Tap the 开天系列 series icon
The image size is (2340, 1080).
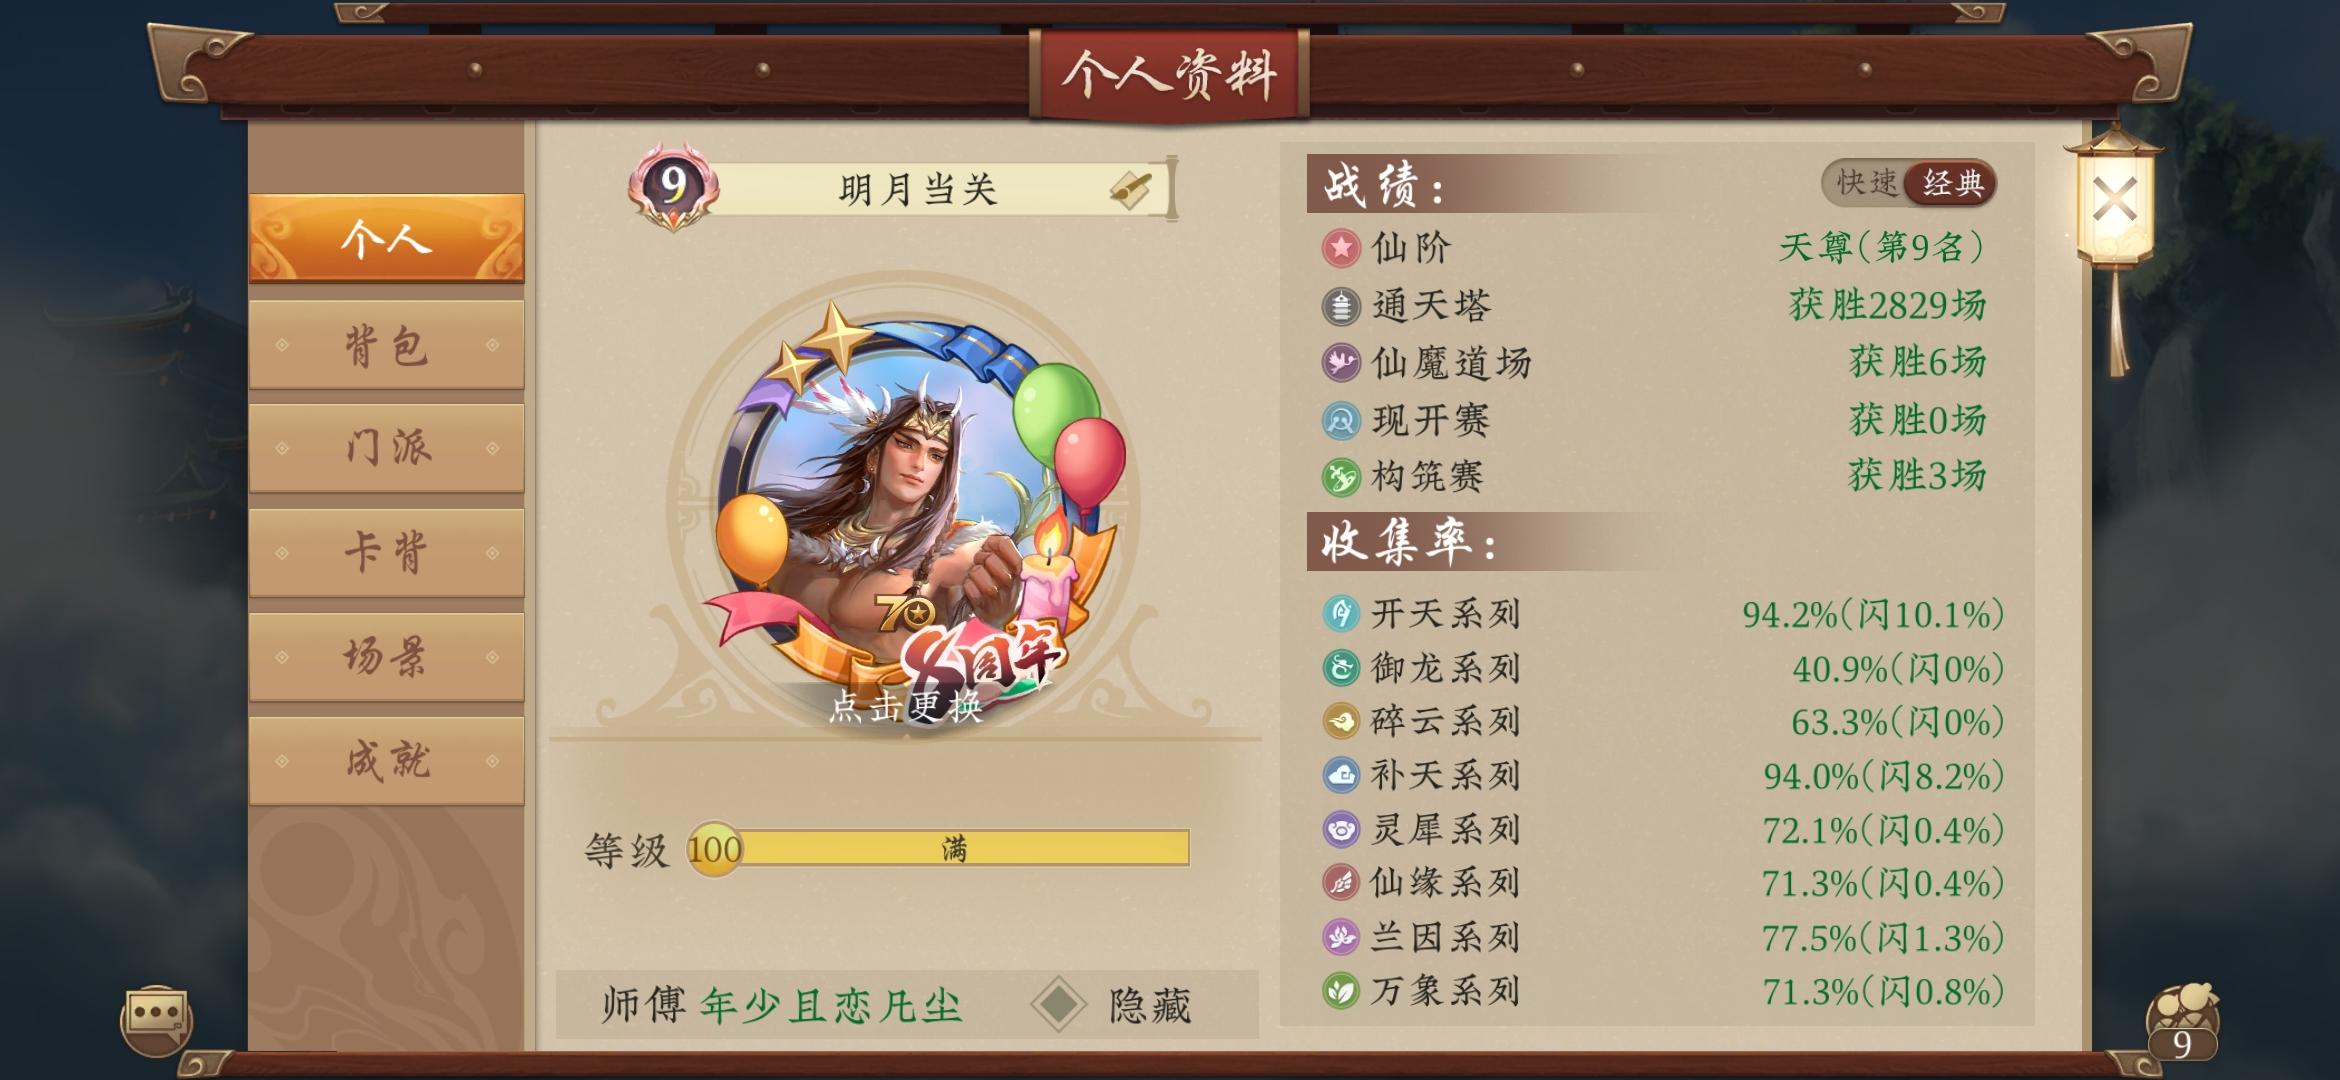1341,613
